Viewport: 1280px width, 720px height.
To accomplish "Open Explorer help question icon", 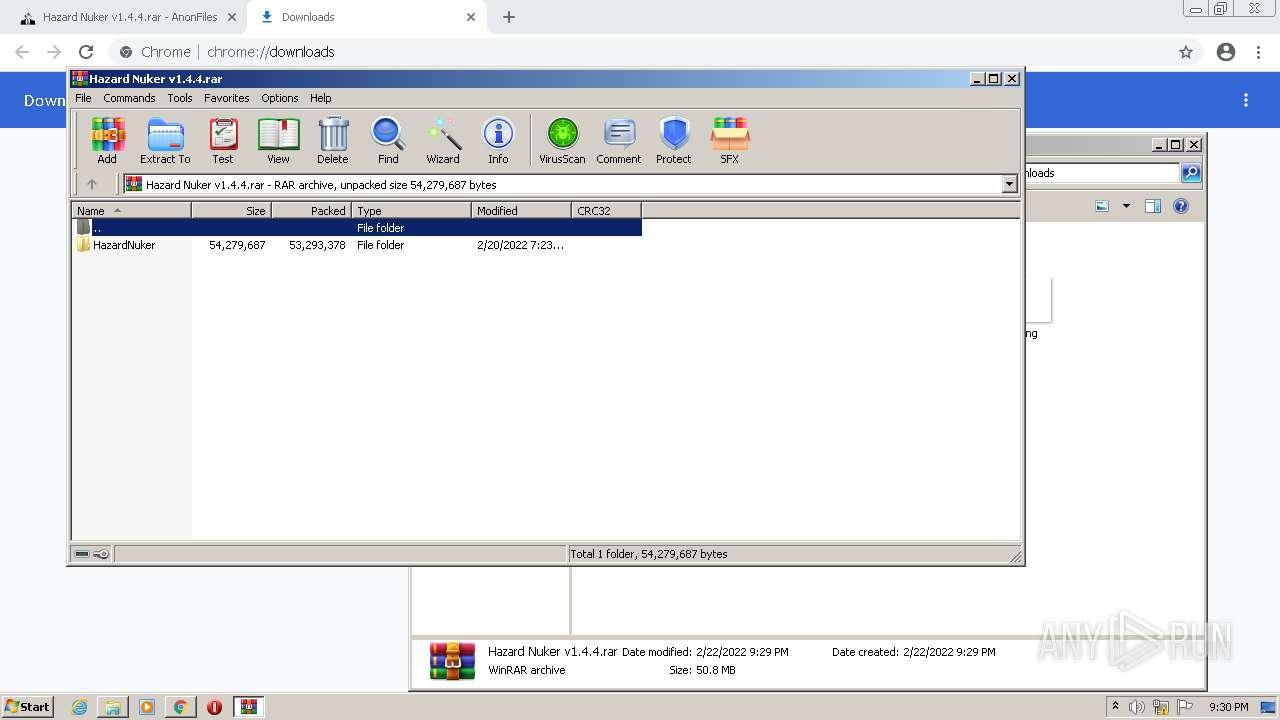I will coord(1181,206).
